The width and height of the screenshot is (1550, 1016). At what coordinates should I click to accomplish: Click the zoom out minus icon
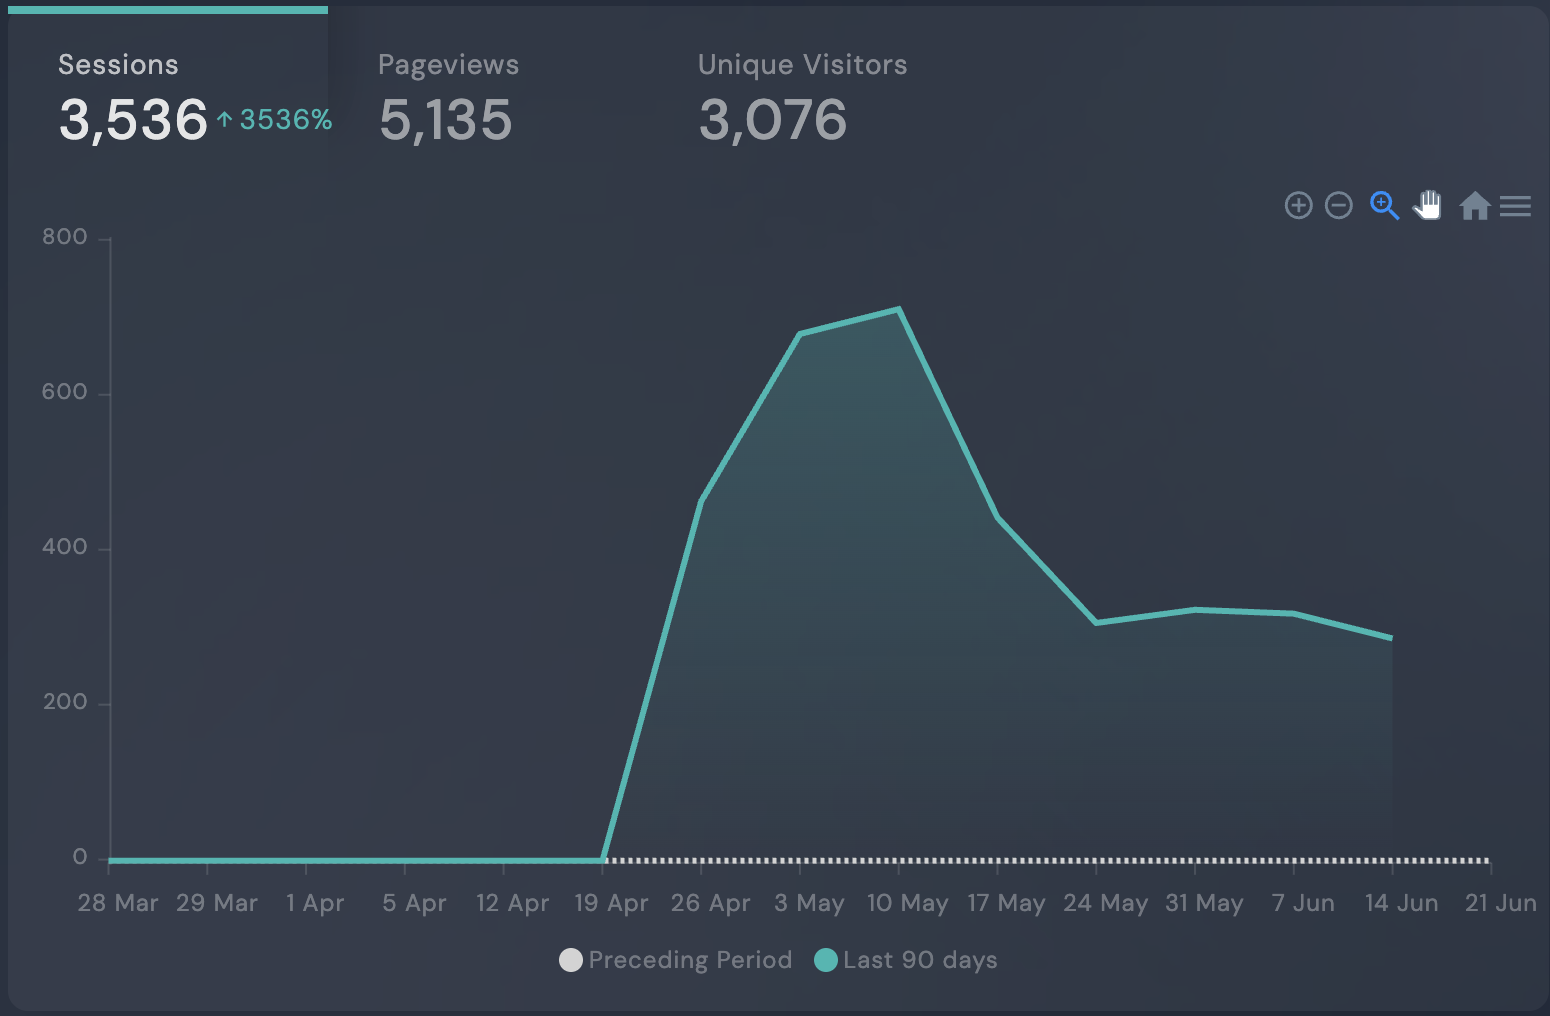tap(1338, 206)
